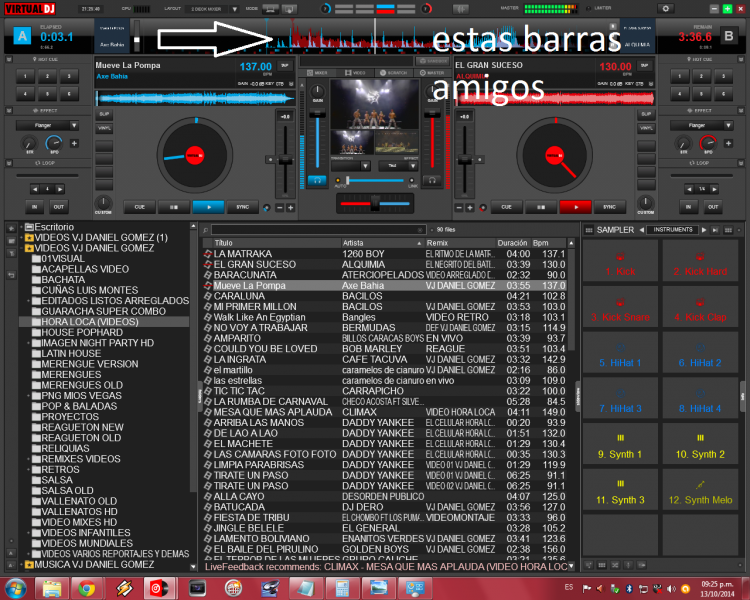Trigger the Synth Melo sampler pad
The height and width of the screenshot is (600, 750).
[x=700, y=490]
